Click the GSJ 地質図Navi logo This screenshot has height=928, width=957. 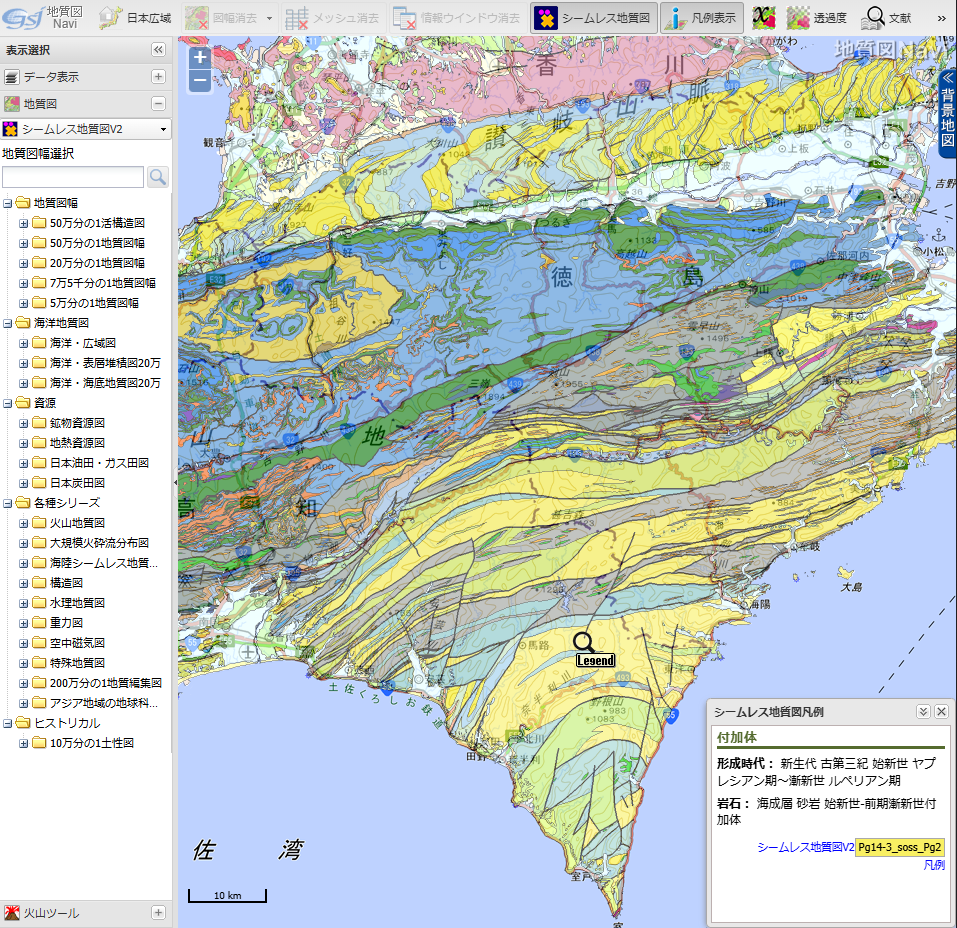(43, 17)
